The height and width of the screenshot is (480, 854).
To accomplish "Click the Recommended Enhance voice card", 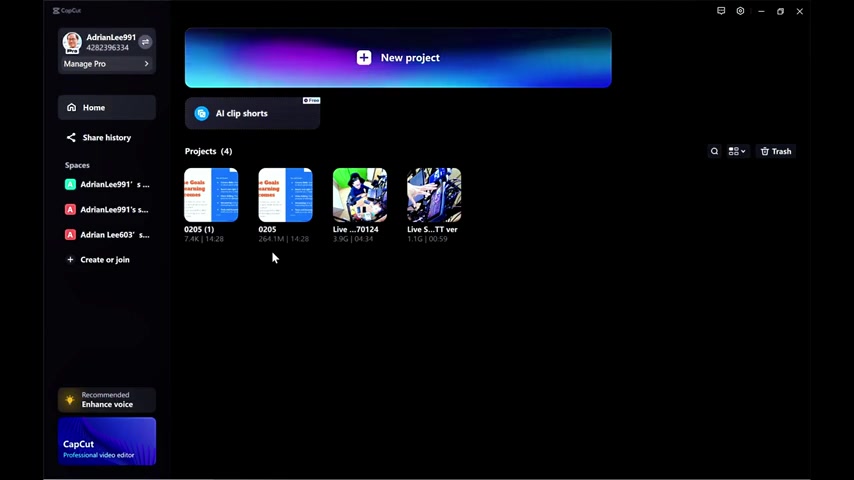I will click(107, 400).
